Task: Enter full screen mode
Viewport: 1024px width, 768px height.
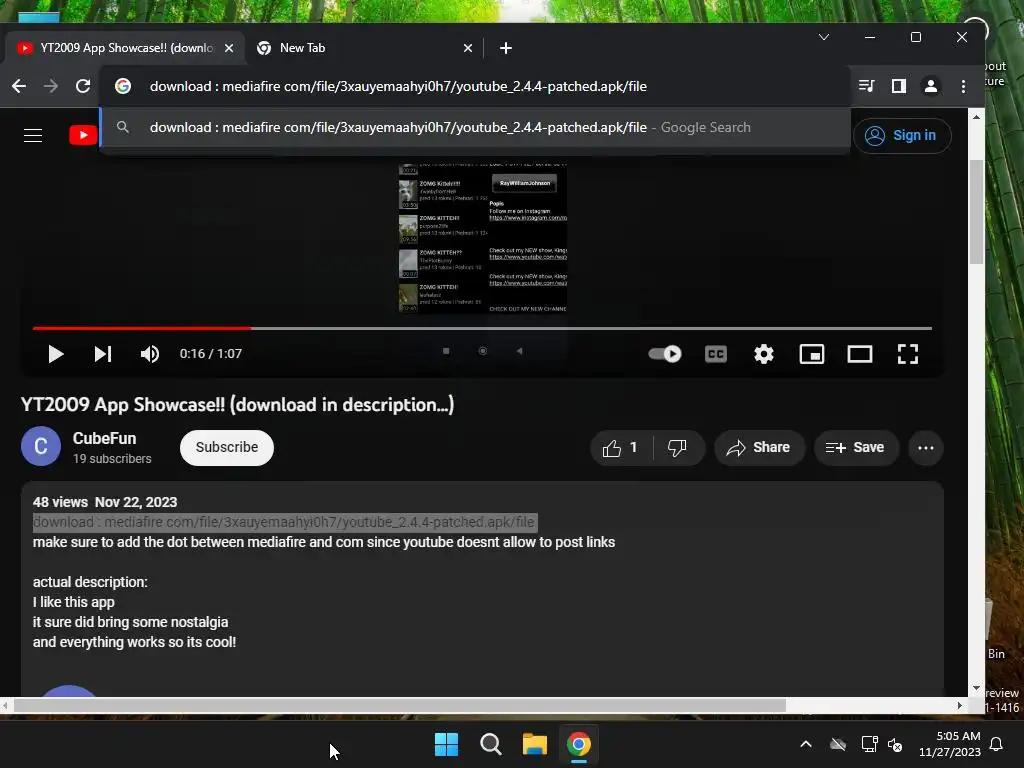Action: [908, 354]
